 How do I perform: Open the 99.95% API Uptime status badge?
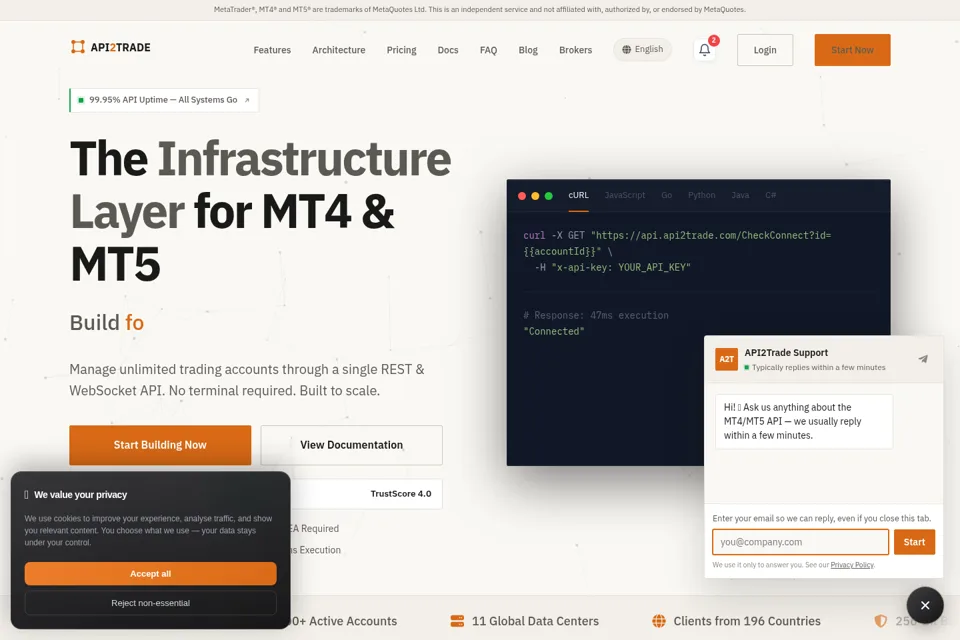coord(164,100)
